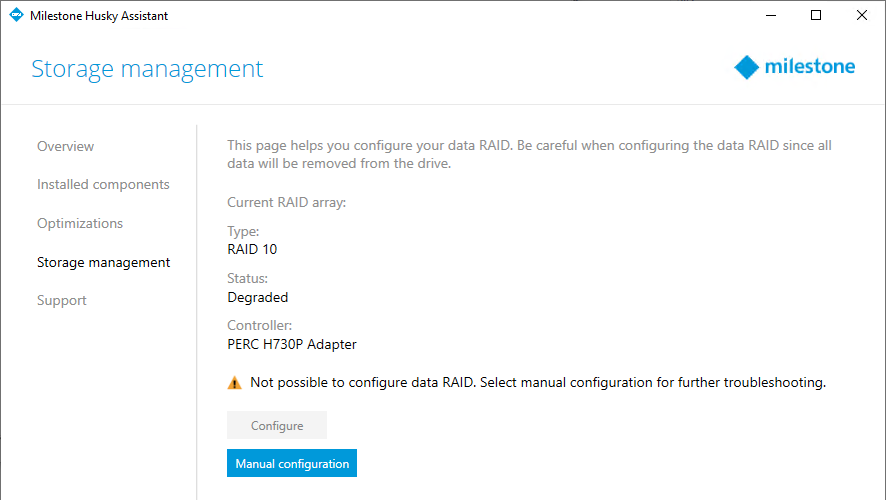This screenshot has height=500, width=886.
Task: Click the Degraded status value
Action: pos(258,297)
